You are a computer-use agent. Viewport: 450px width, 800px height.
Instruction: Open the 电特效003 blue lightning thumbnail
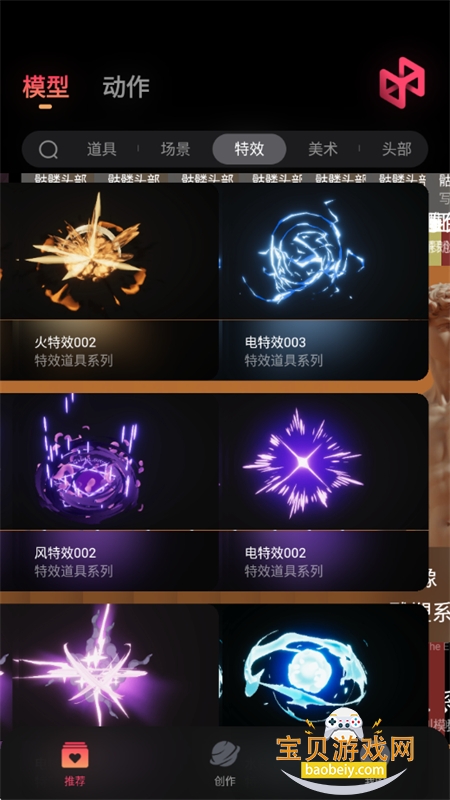pyautogui.click(x=323, y=252)
